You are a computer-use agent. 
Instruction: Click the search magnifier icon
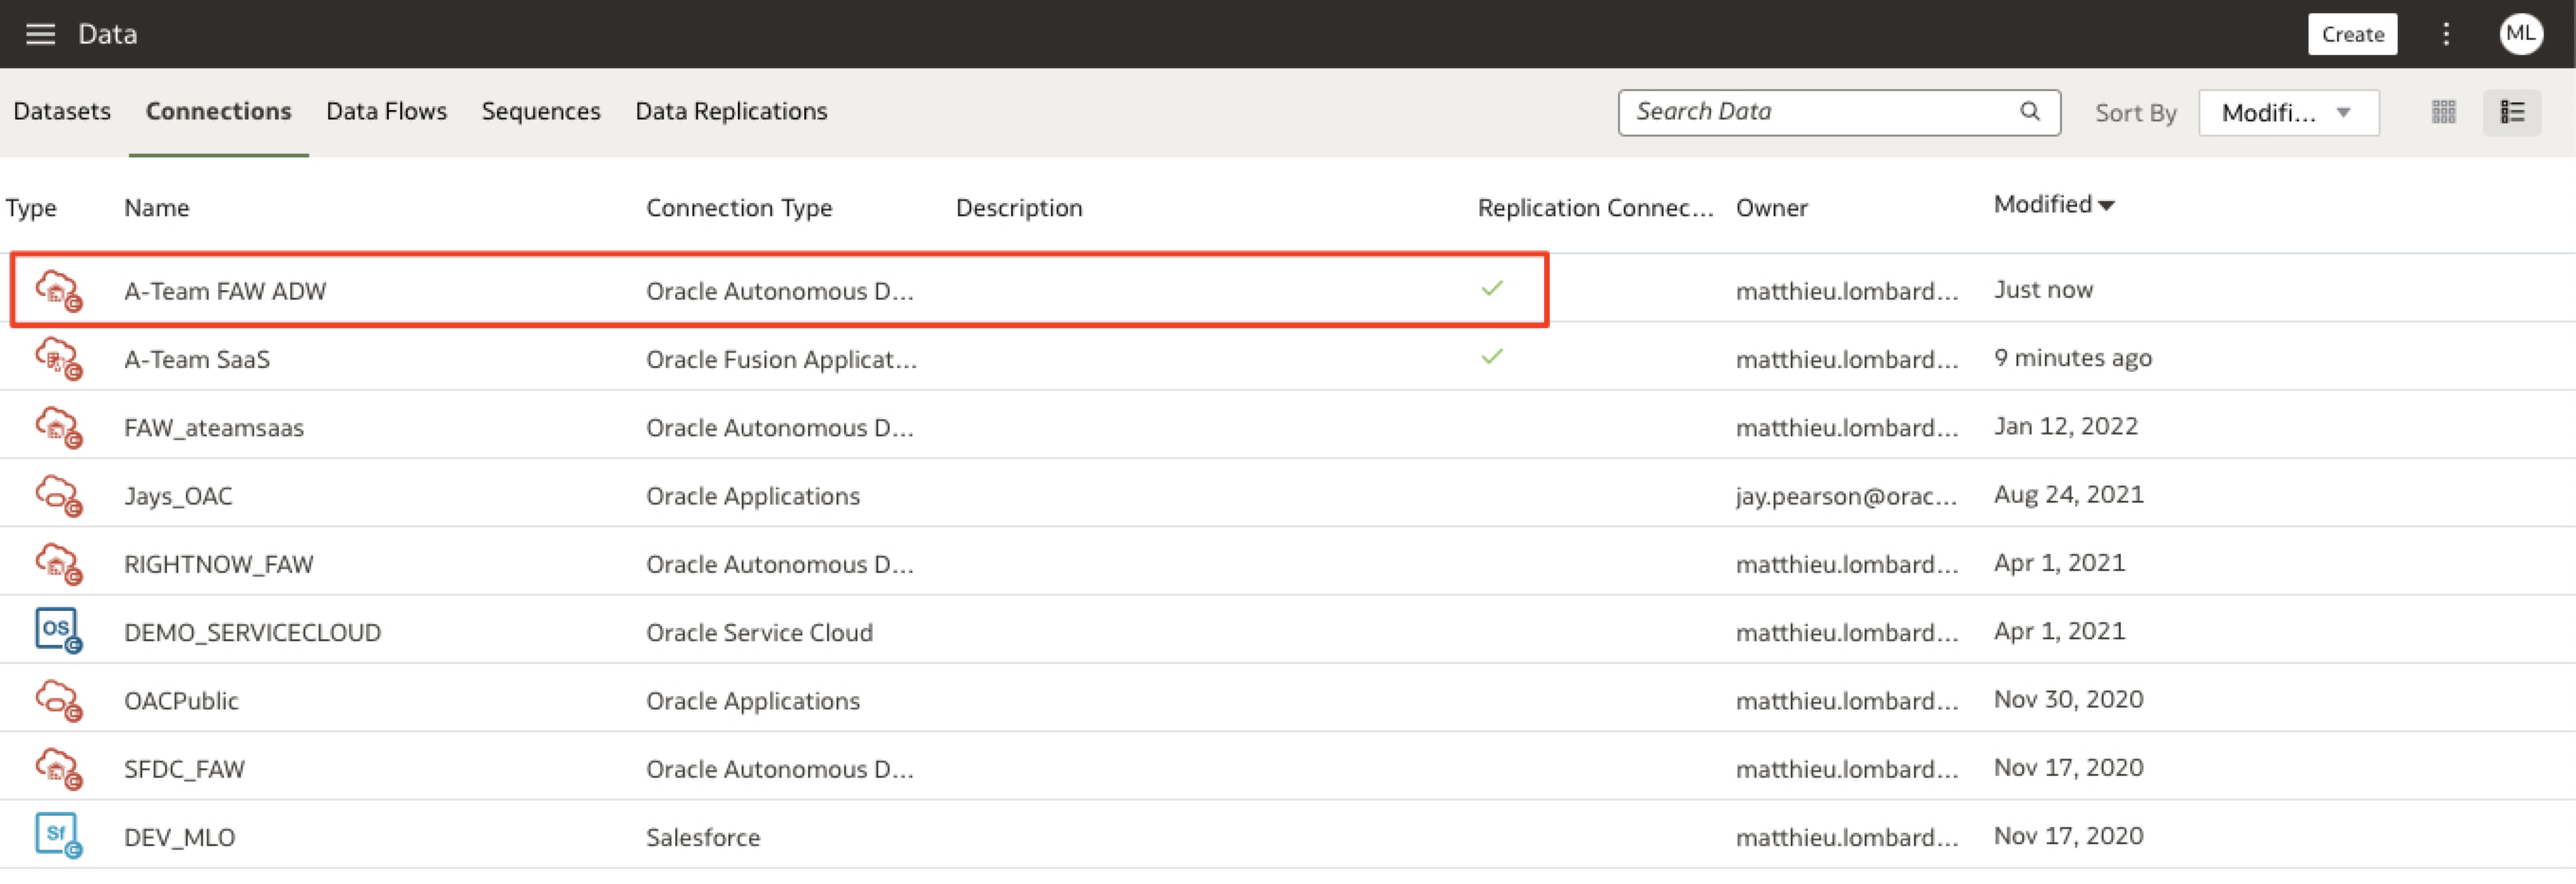[x=2030, y=111]
